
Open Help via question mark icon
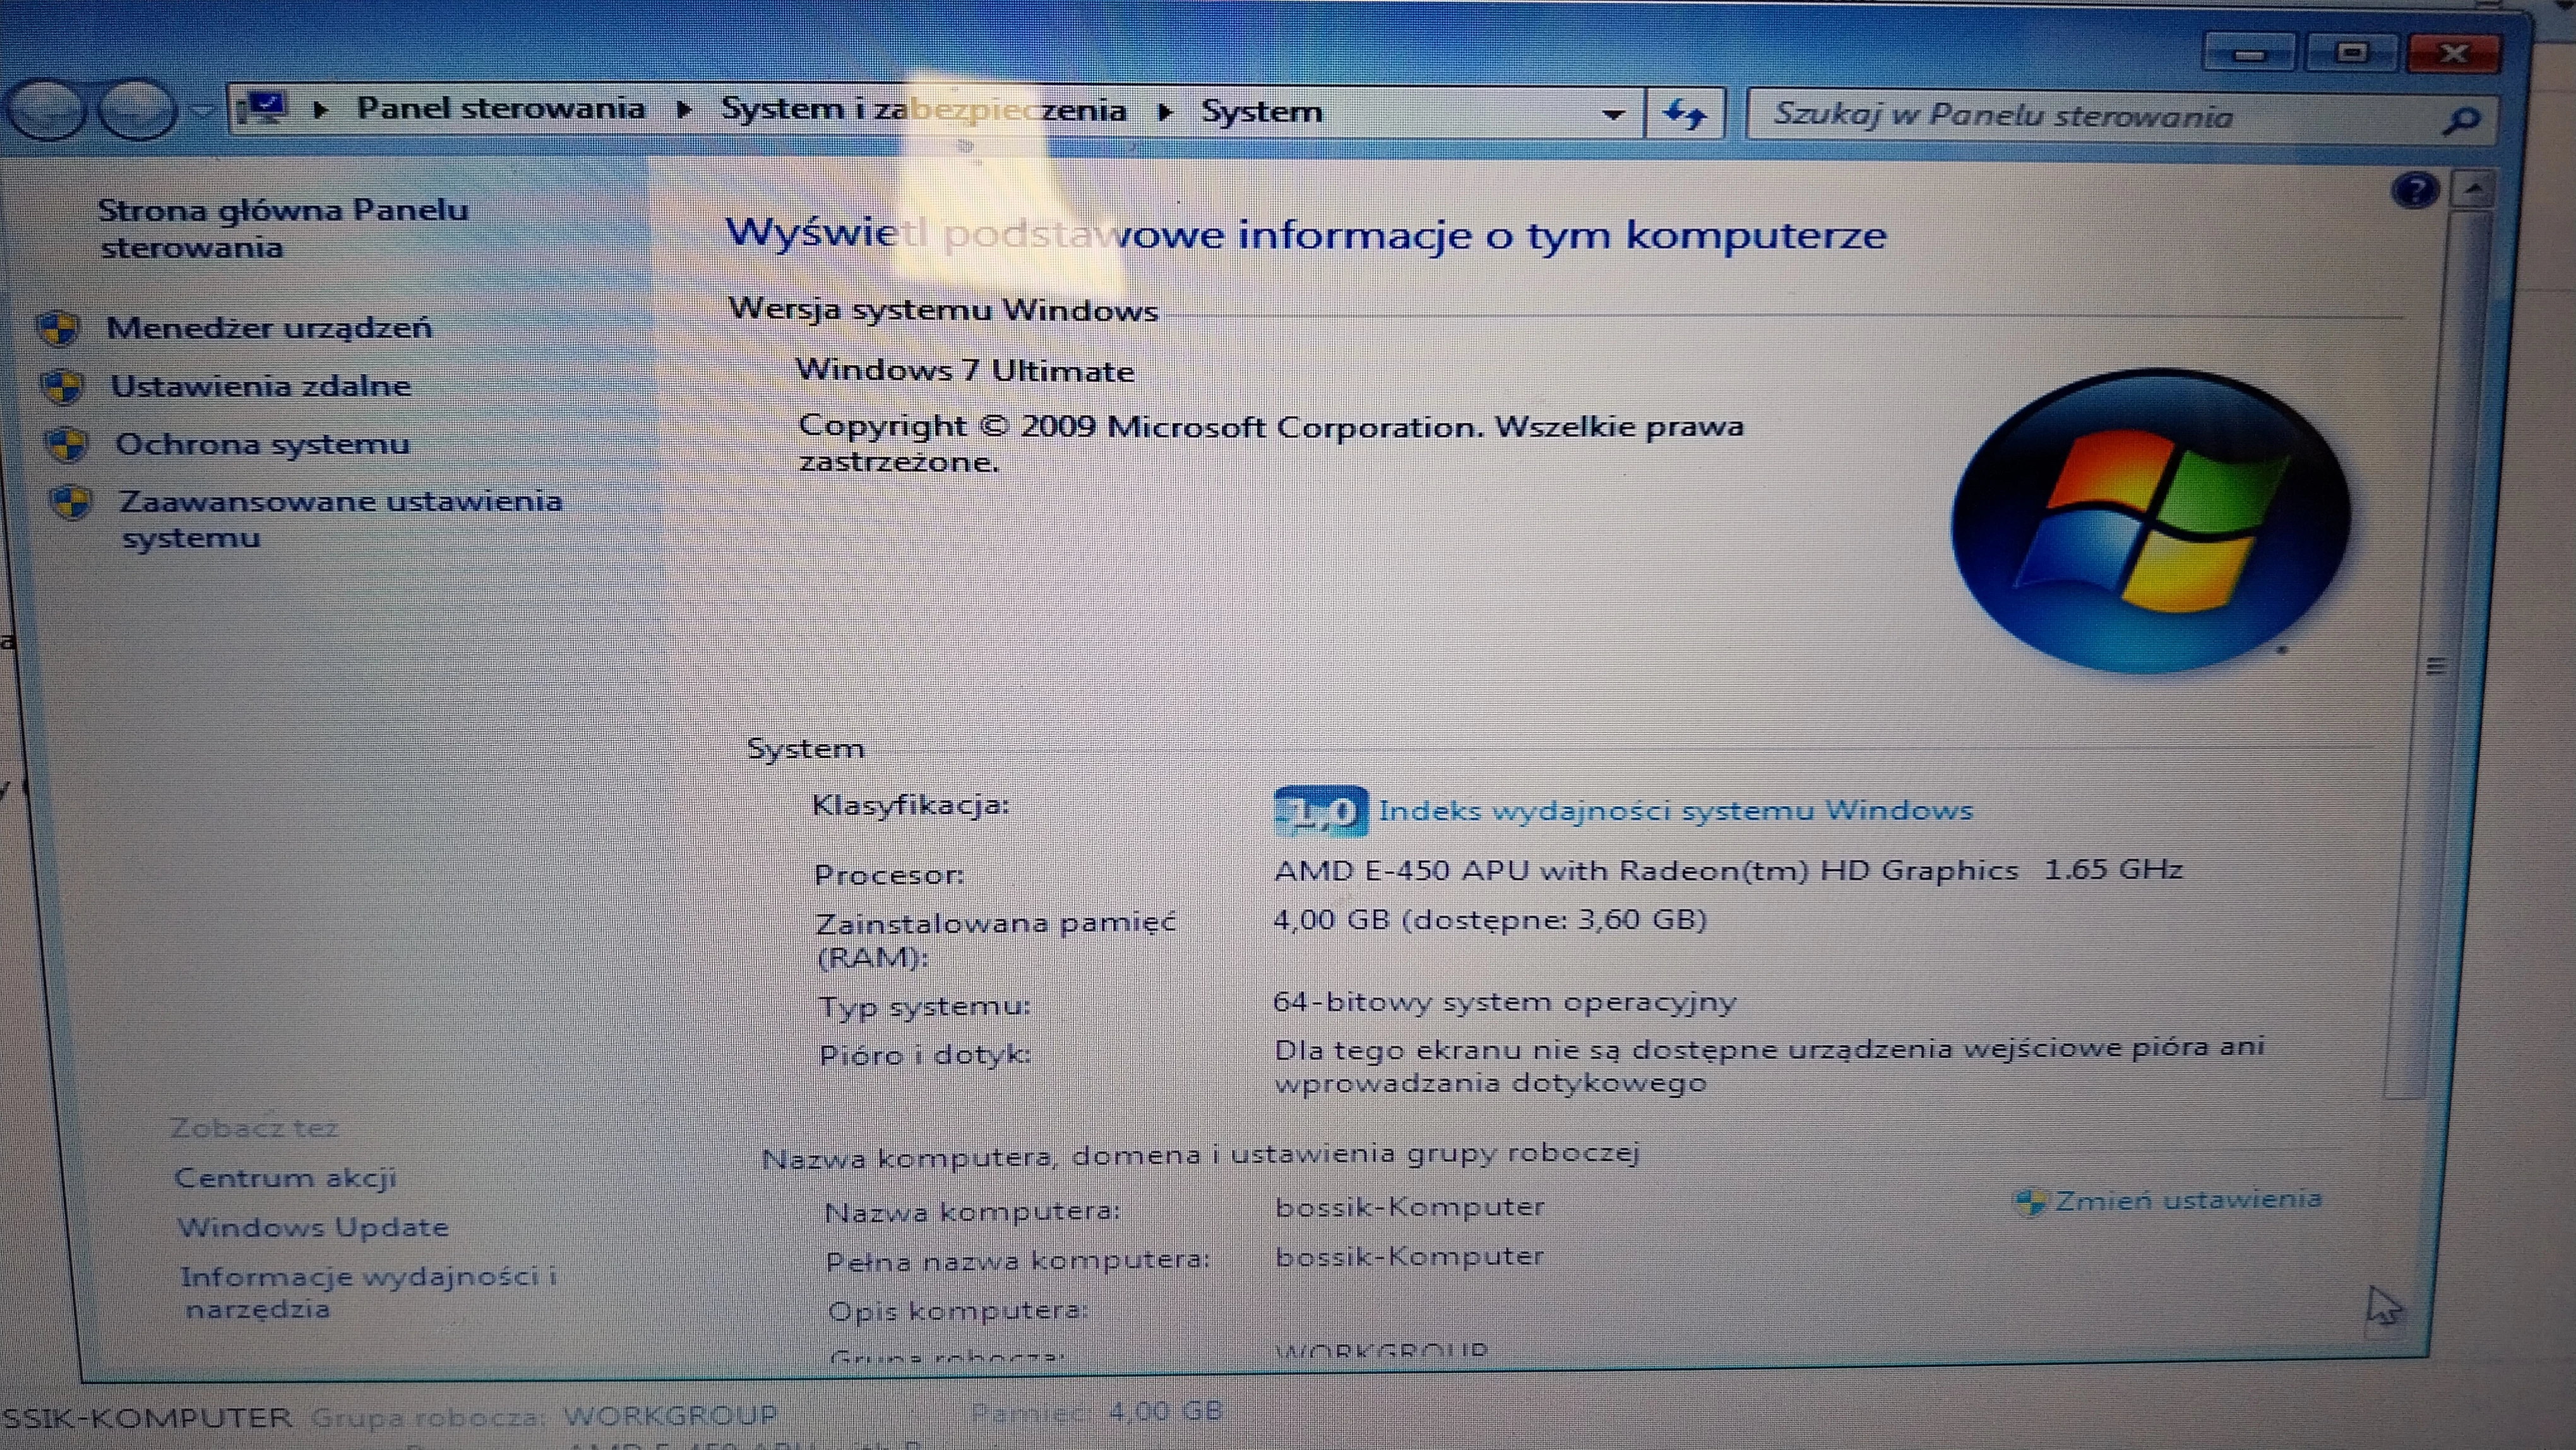tap(2415, 189)
